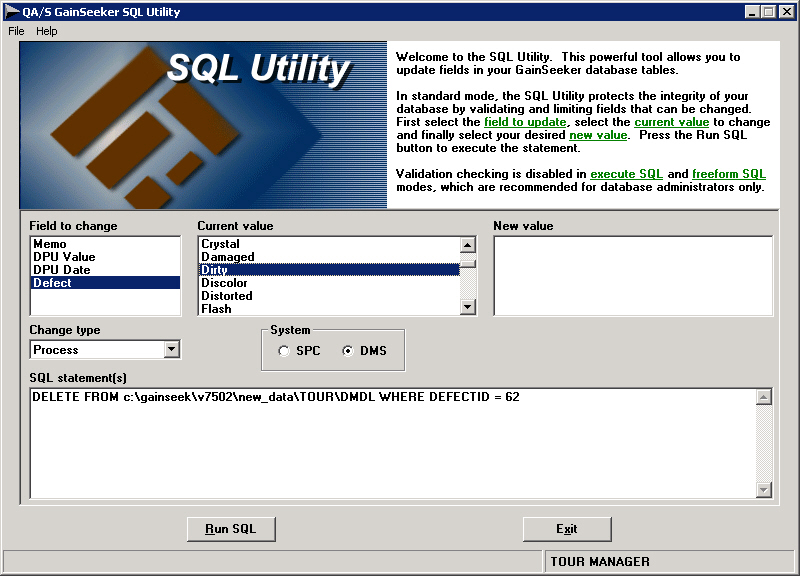Click the Exit button
The width and height of the screenshot is (800, 576).
pyautogui.click(x=566, y=529)
